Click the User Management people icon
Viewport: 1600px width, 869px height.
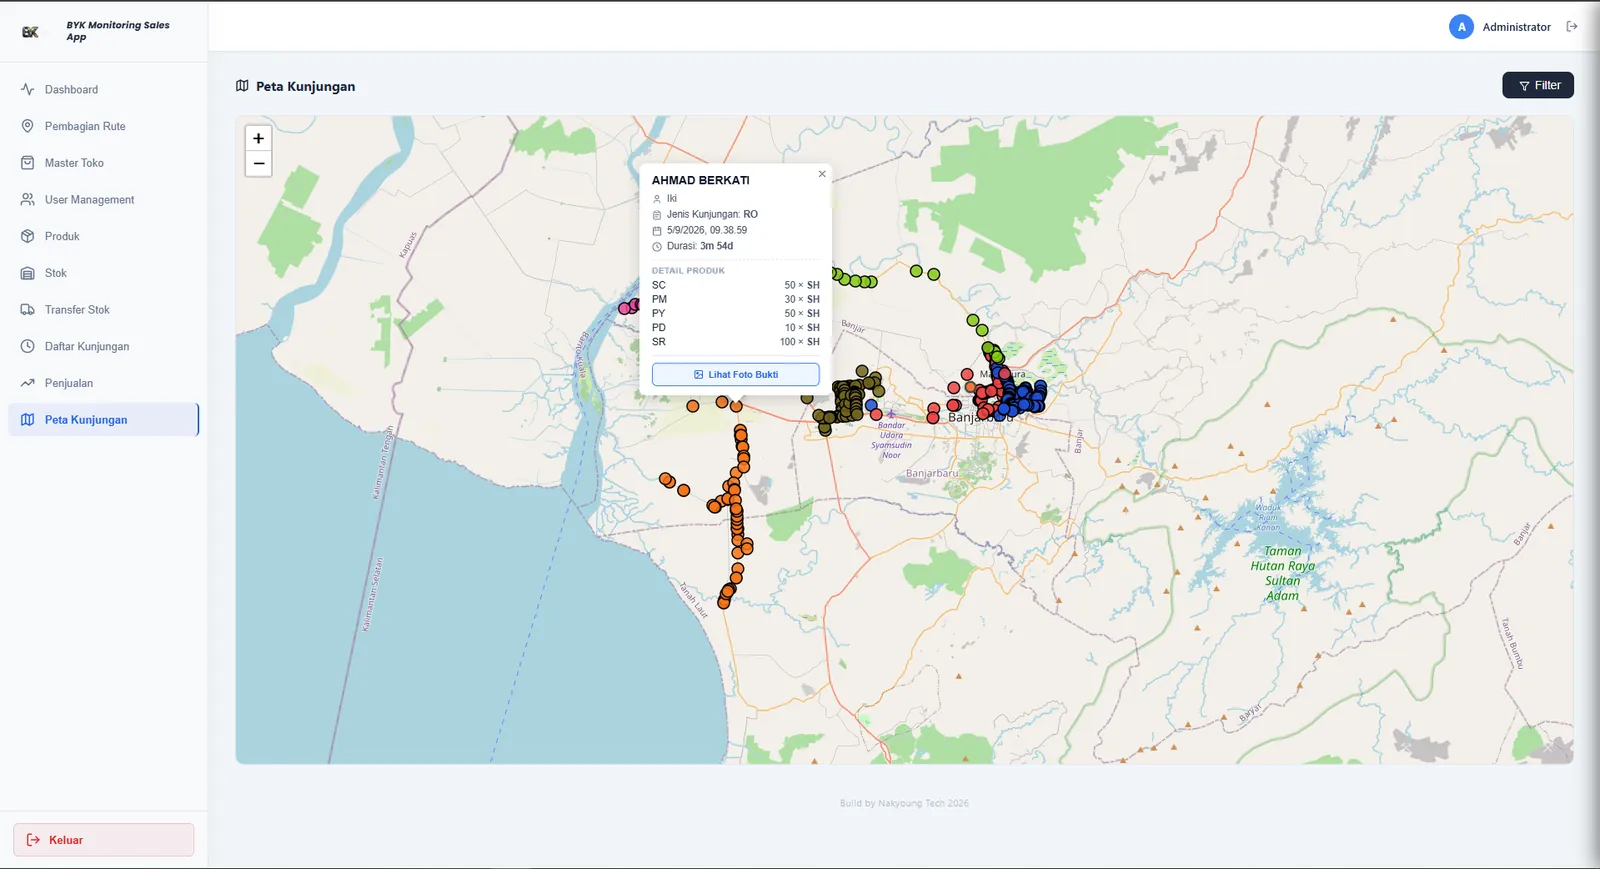pos(28,200)
